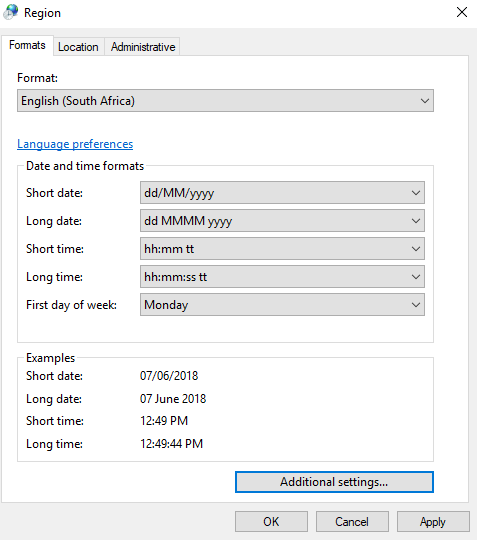Click the Long date dropdown arrow
The height and width of the screenshot is (540, 477).
click(416, 221)
